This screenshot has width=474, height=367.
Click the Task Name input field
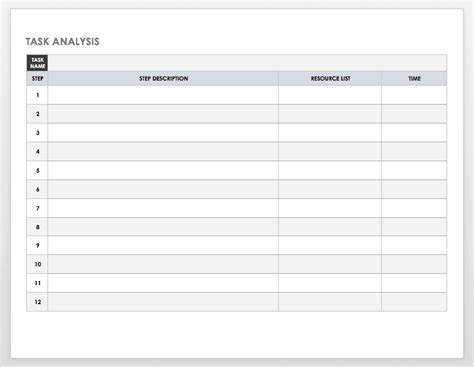(247, 63)
